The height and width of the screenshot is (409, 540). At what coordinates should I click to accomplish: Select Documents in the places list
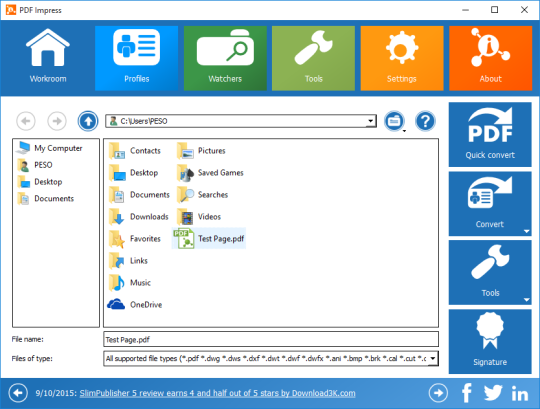45,199
